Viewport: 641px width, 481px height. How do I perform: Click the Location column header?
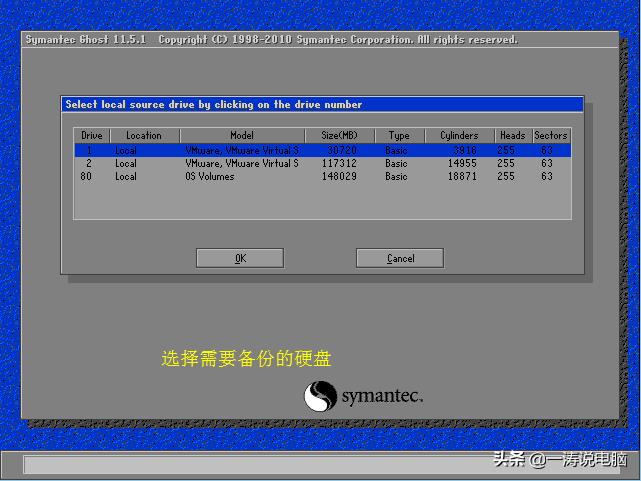click(144, 135)
